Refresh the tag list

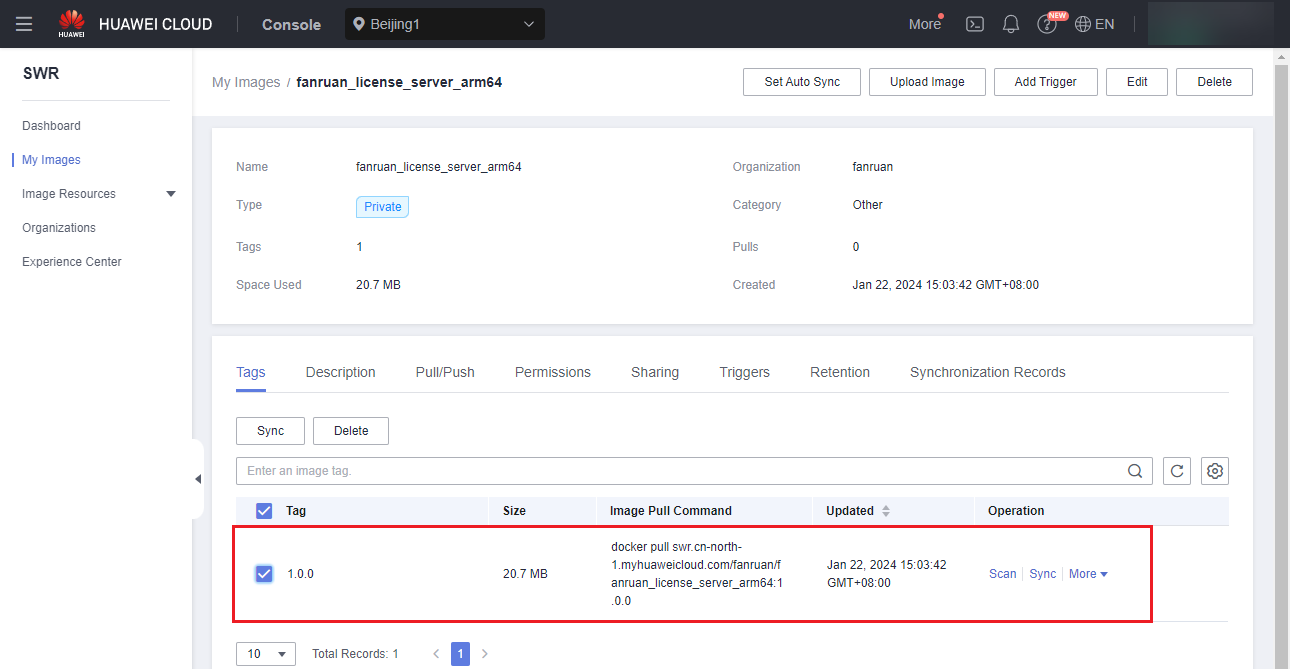pos(1177,471)
